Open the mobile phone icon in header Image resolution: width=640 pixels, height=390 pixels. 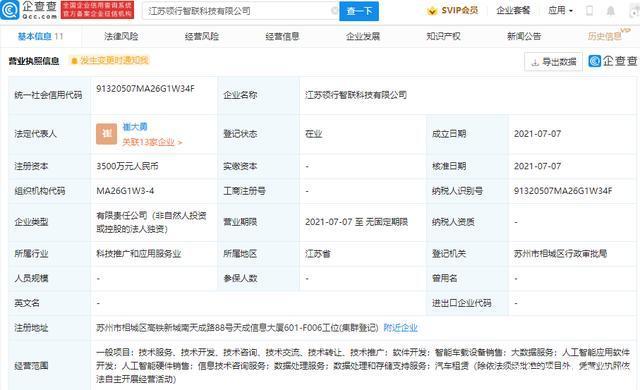(589, 11)
